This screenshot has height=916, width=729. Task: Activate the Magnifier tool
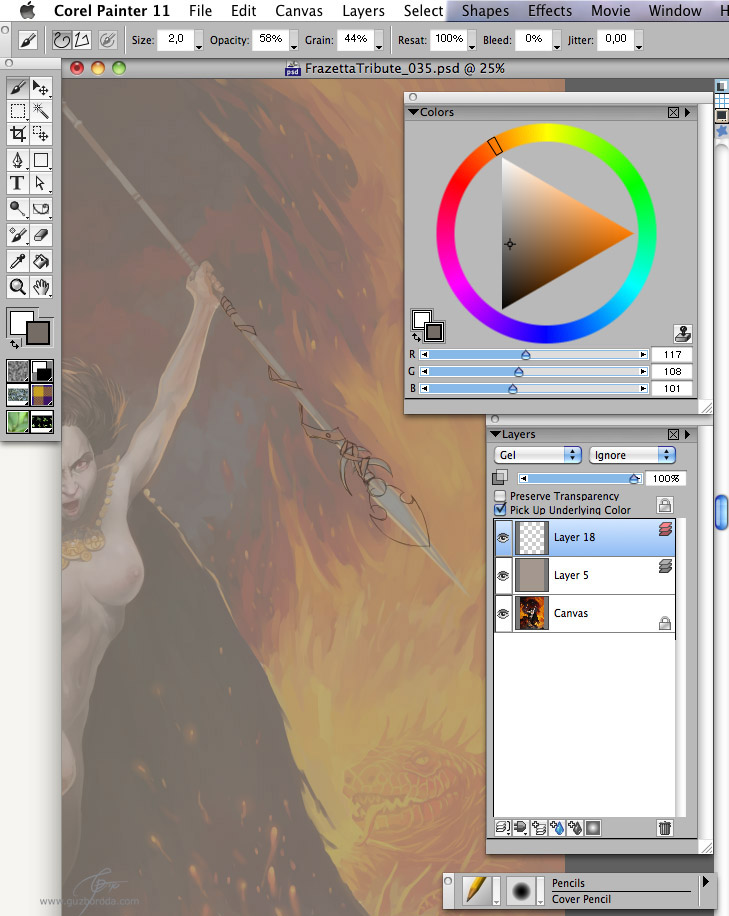tap(18, 287)
